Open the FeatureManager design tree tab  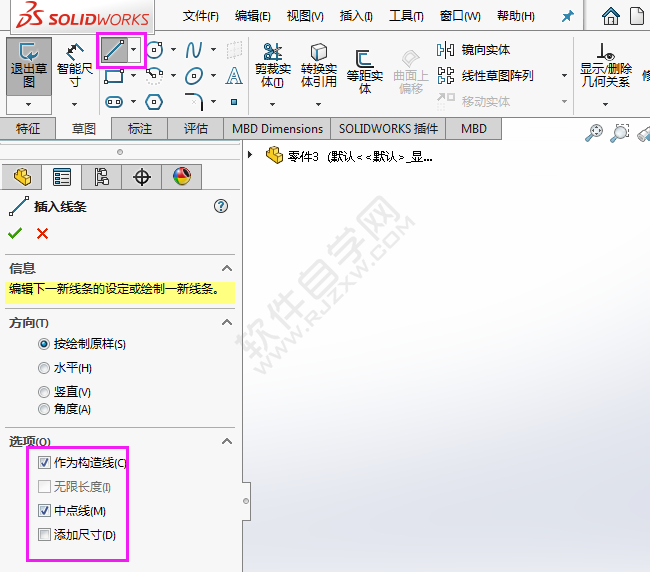[x=22, y=177]
